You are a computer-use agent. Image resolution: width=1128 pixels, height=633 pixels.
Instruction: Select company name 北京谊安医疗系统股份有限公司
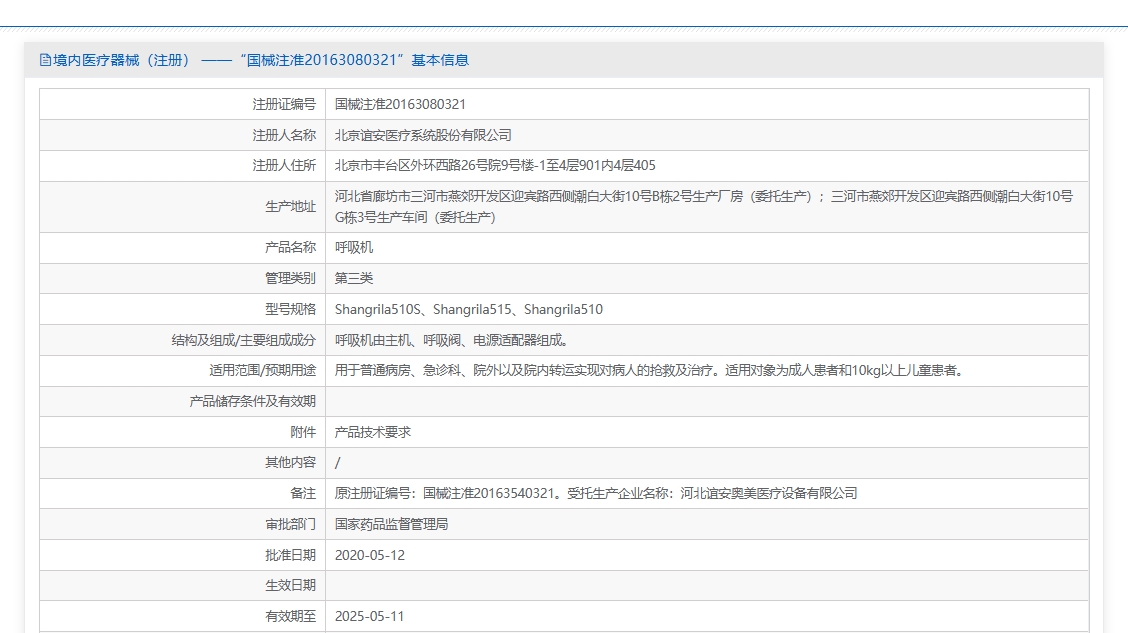click(423, 135)
